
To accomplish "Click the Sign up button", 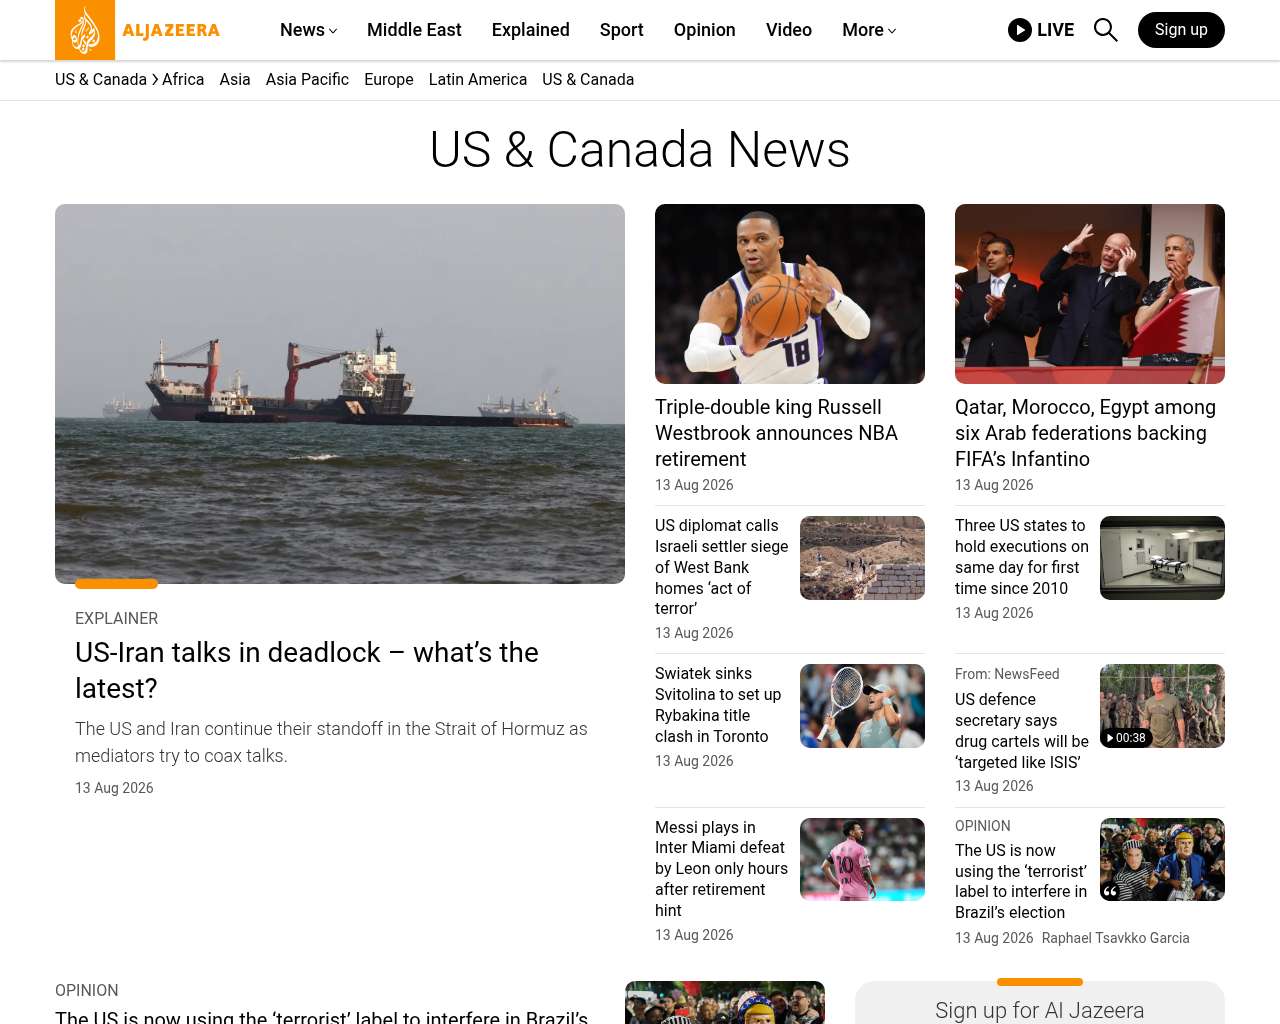I will pyautogui.click(x=1181, y=30).
